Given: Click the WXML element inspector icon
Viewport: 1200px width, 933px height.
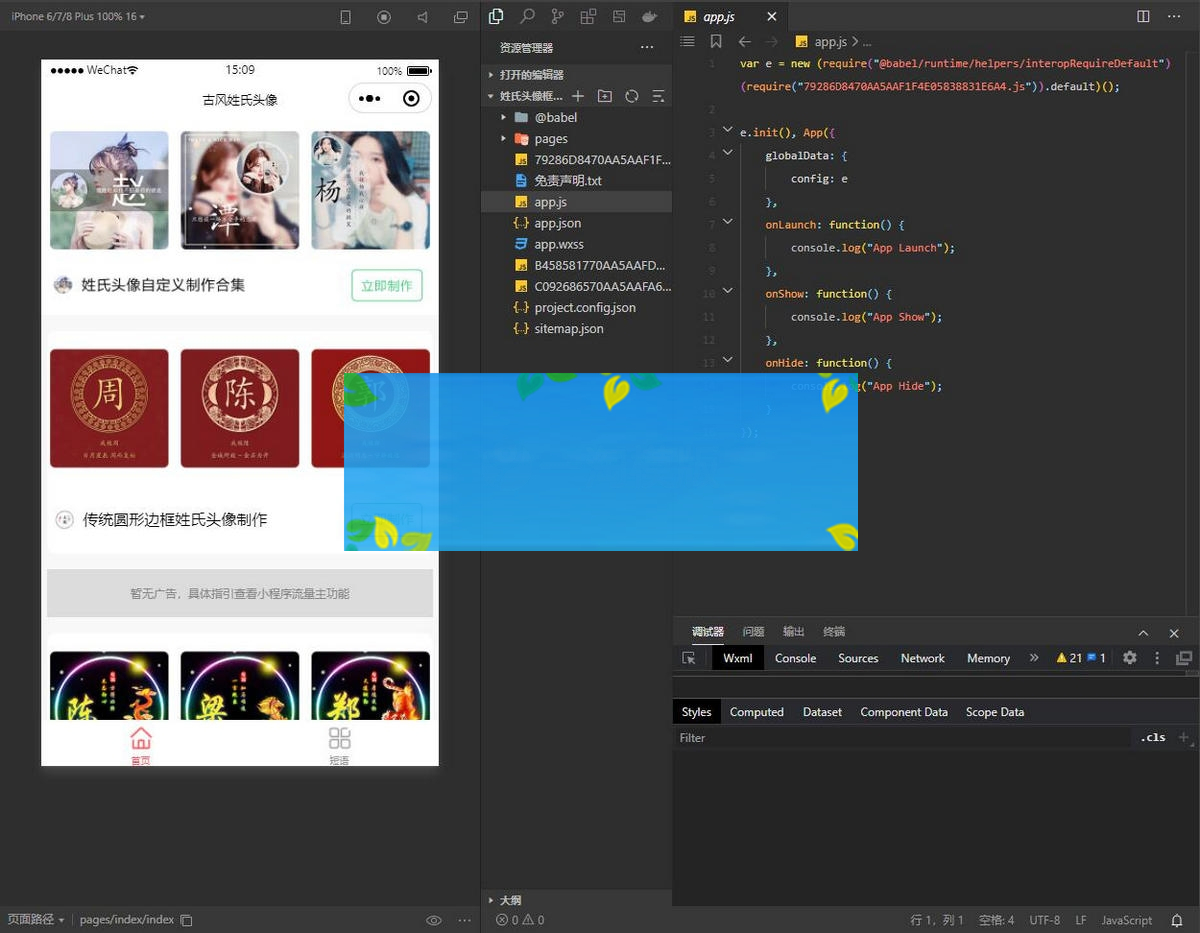Looking at the screenshot, I should click(689, 658).
